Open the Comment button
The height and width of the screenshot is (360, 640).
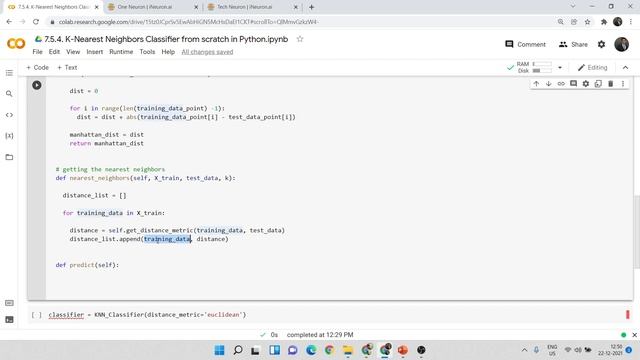click(x=525, y=44)
